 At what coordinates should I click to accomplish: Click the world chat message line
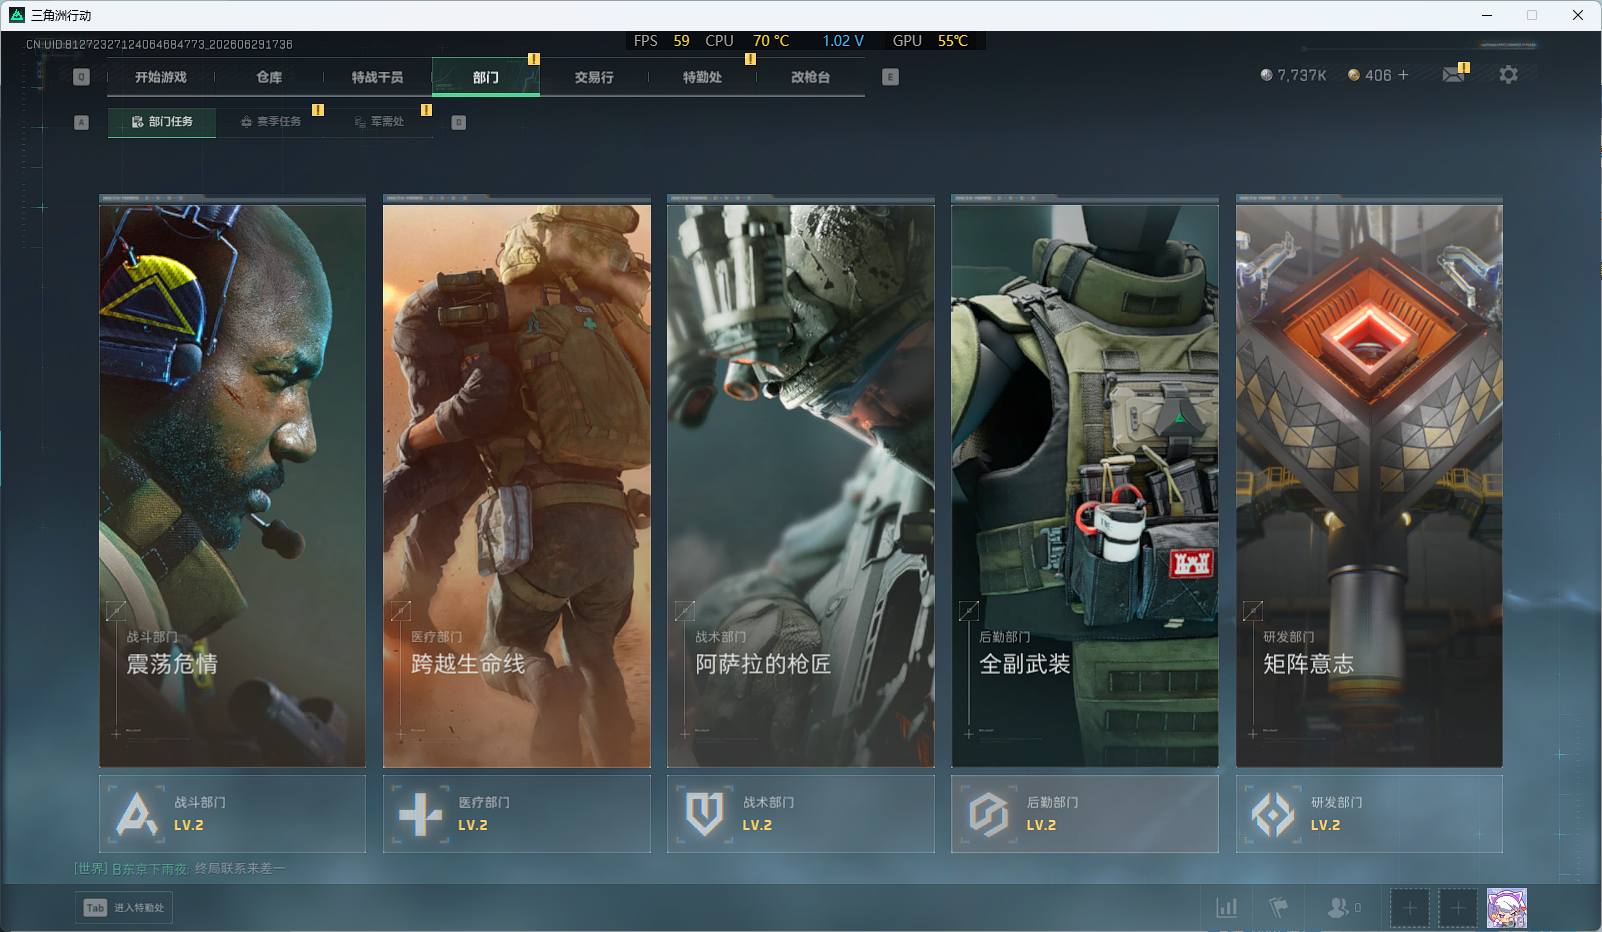pyautogui.click(x=180, y=869)
